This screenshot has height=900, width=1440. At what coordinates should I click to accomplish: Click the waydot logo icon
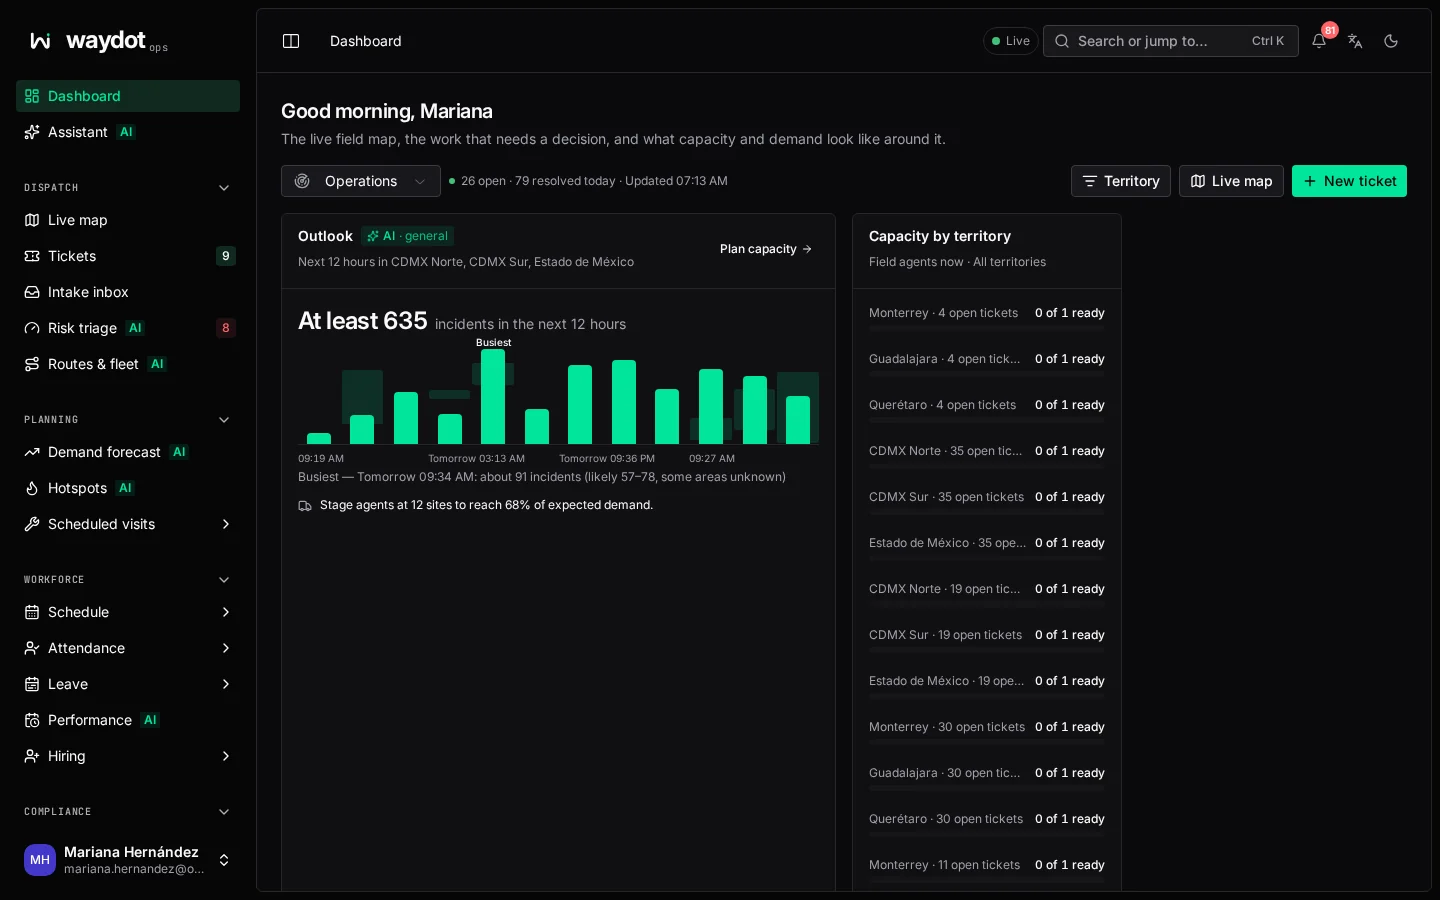pyautogui.click(x=40, y=41)
